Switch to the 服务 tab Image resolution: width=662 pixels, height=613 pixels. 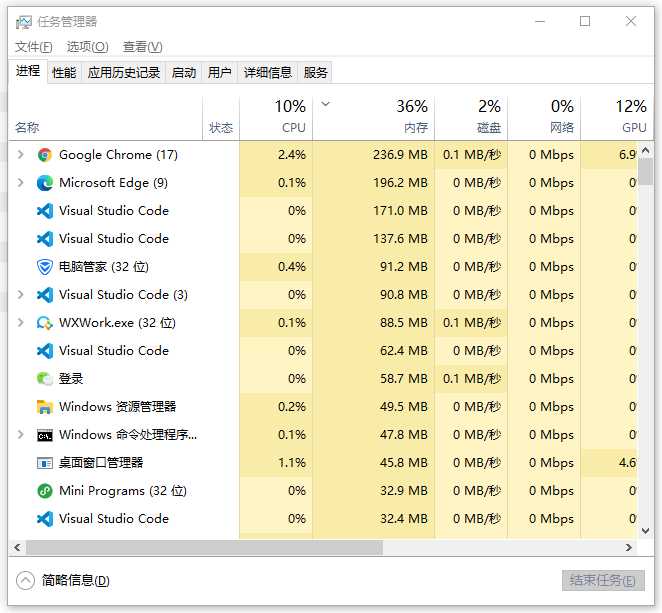coord(315,73)
